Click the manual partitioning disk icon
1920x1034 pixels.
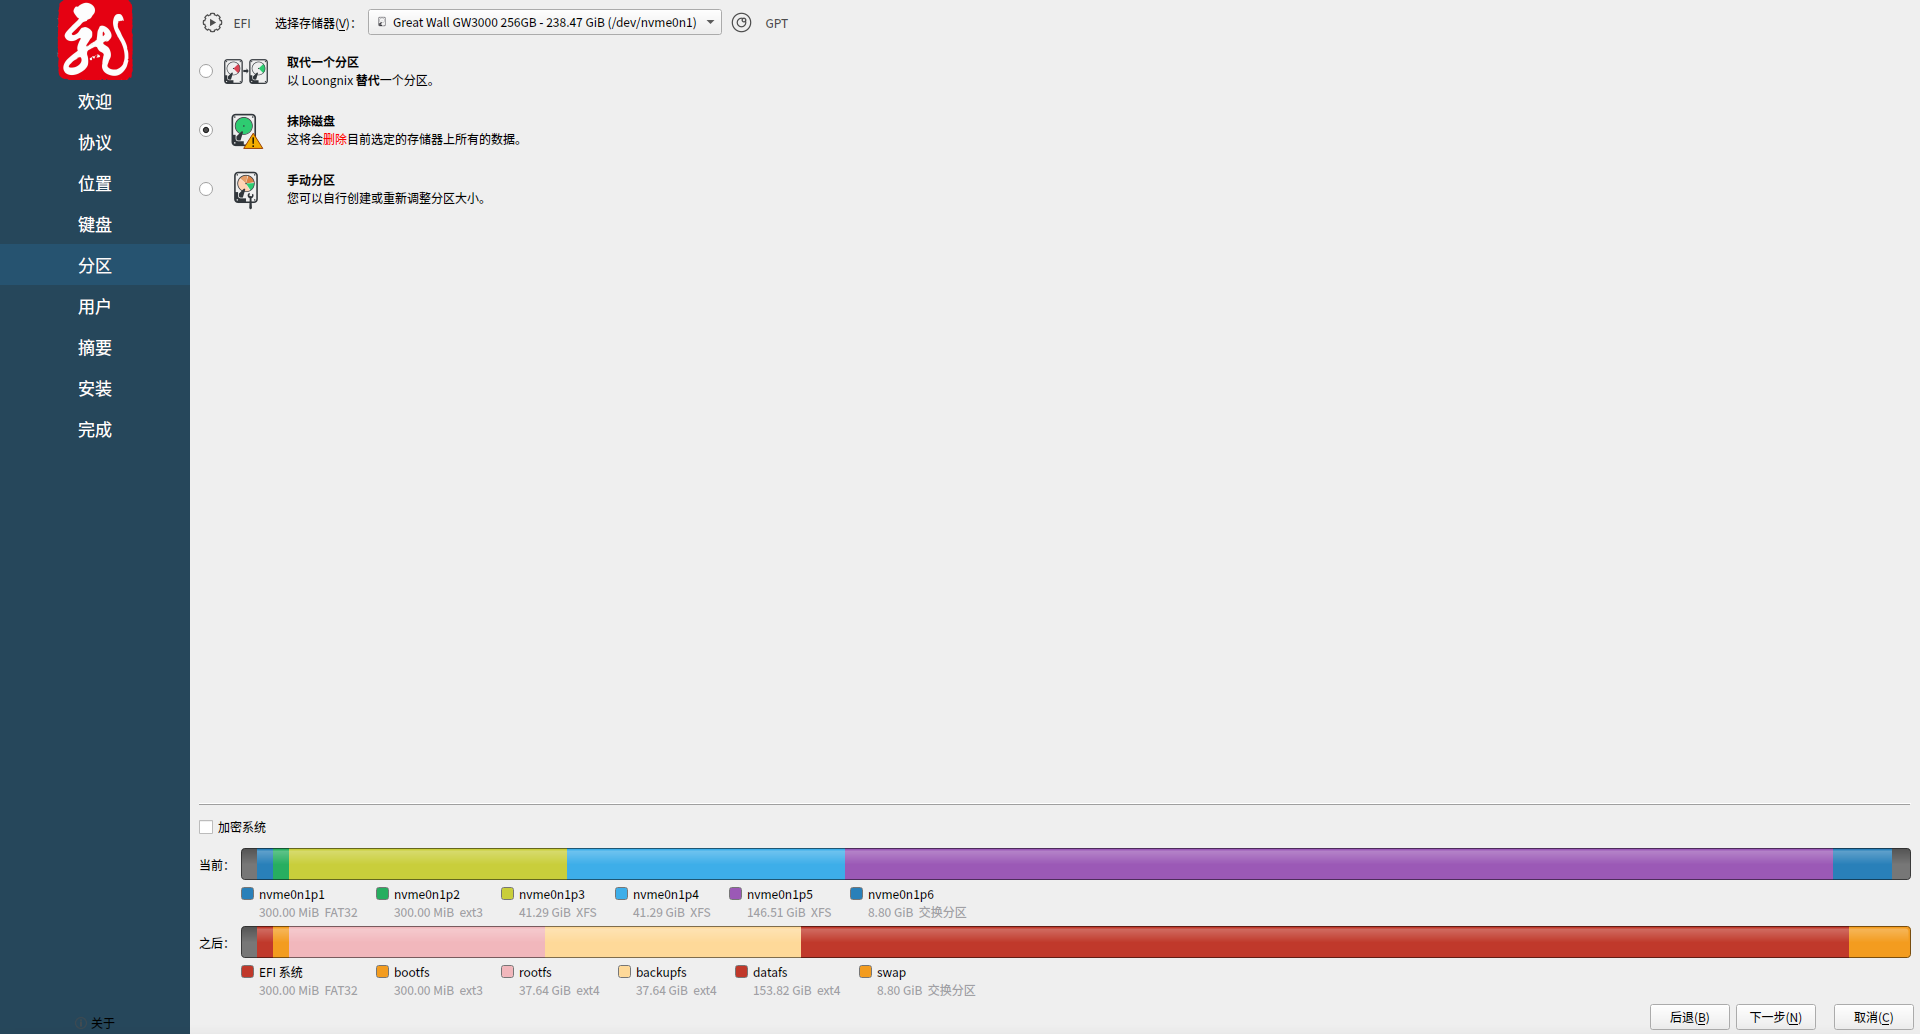[x=246, y=189]
